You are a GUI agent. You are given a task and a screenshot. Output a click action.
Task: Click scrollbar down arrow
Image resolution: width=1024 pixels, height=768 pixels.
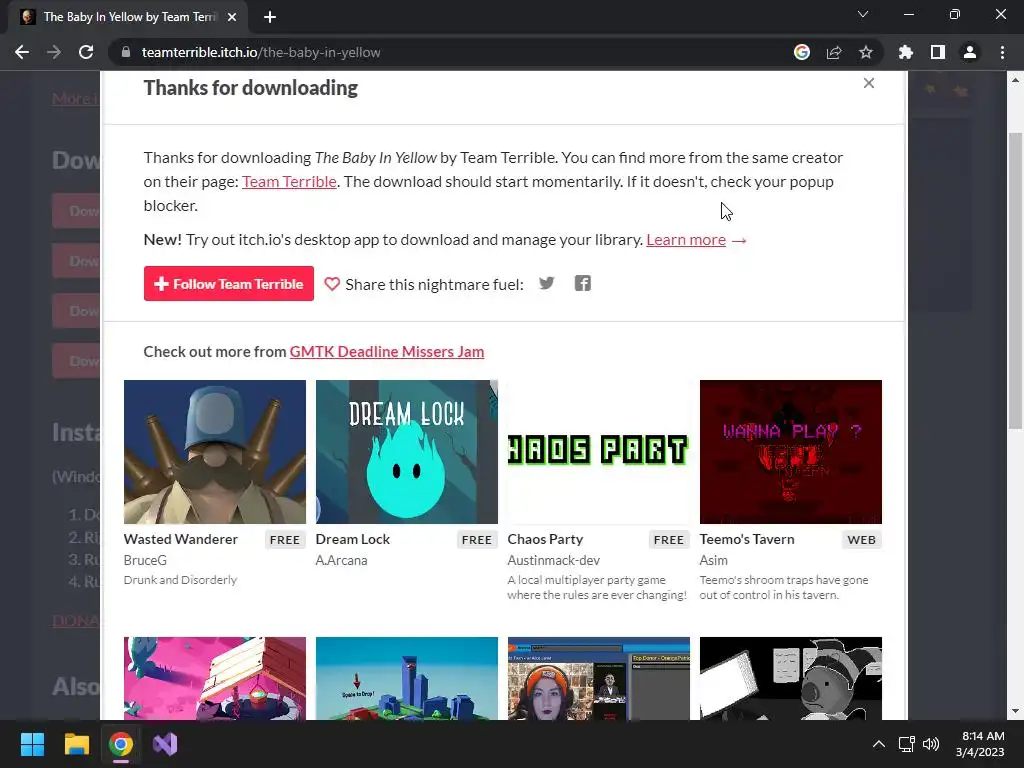click(x=1015, y=711)
